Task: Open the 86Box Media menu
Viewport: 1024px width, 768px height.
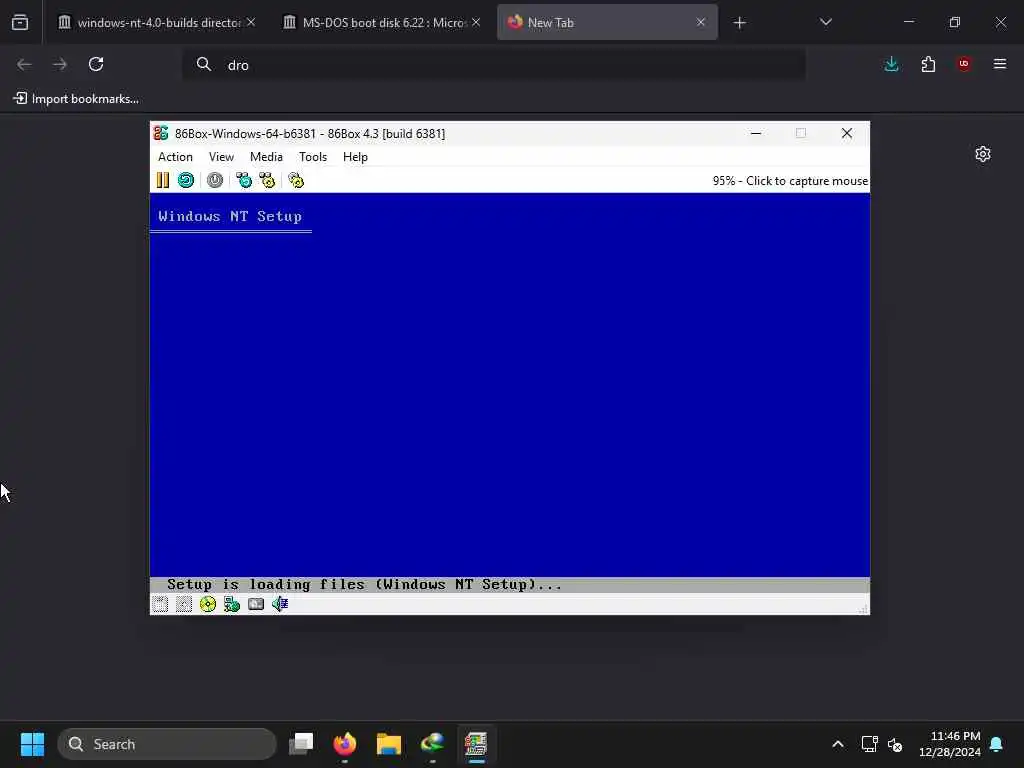Action: click(x=266, y=157)
